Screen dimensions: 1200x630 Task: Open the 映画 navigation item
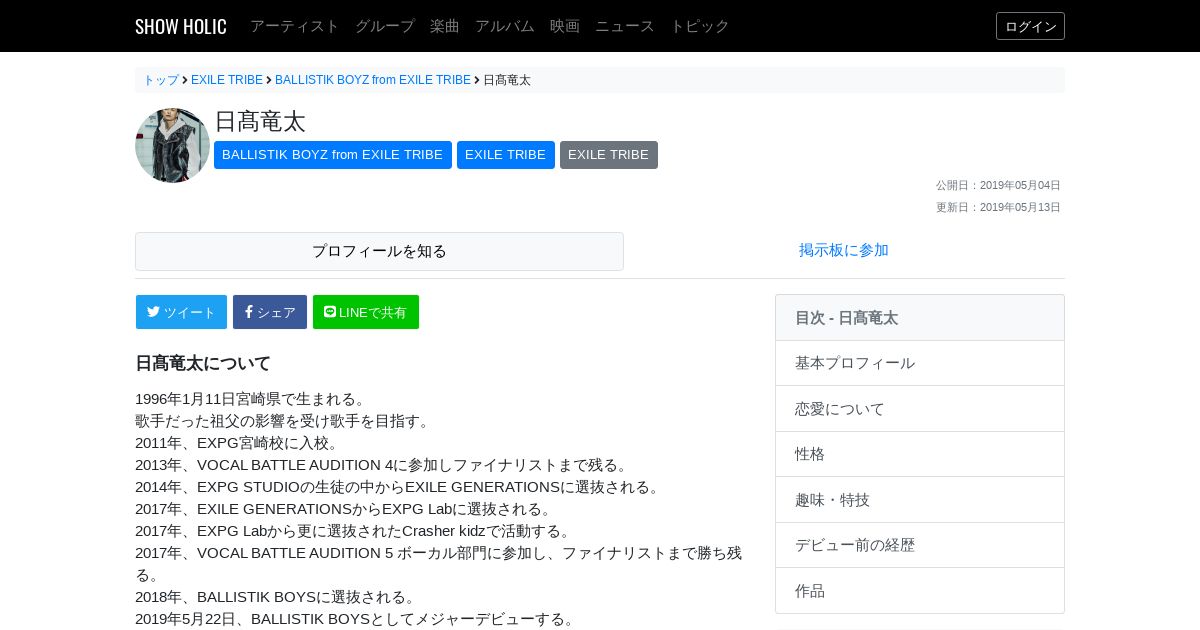coord(565,26)
